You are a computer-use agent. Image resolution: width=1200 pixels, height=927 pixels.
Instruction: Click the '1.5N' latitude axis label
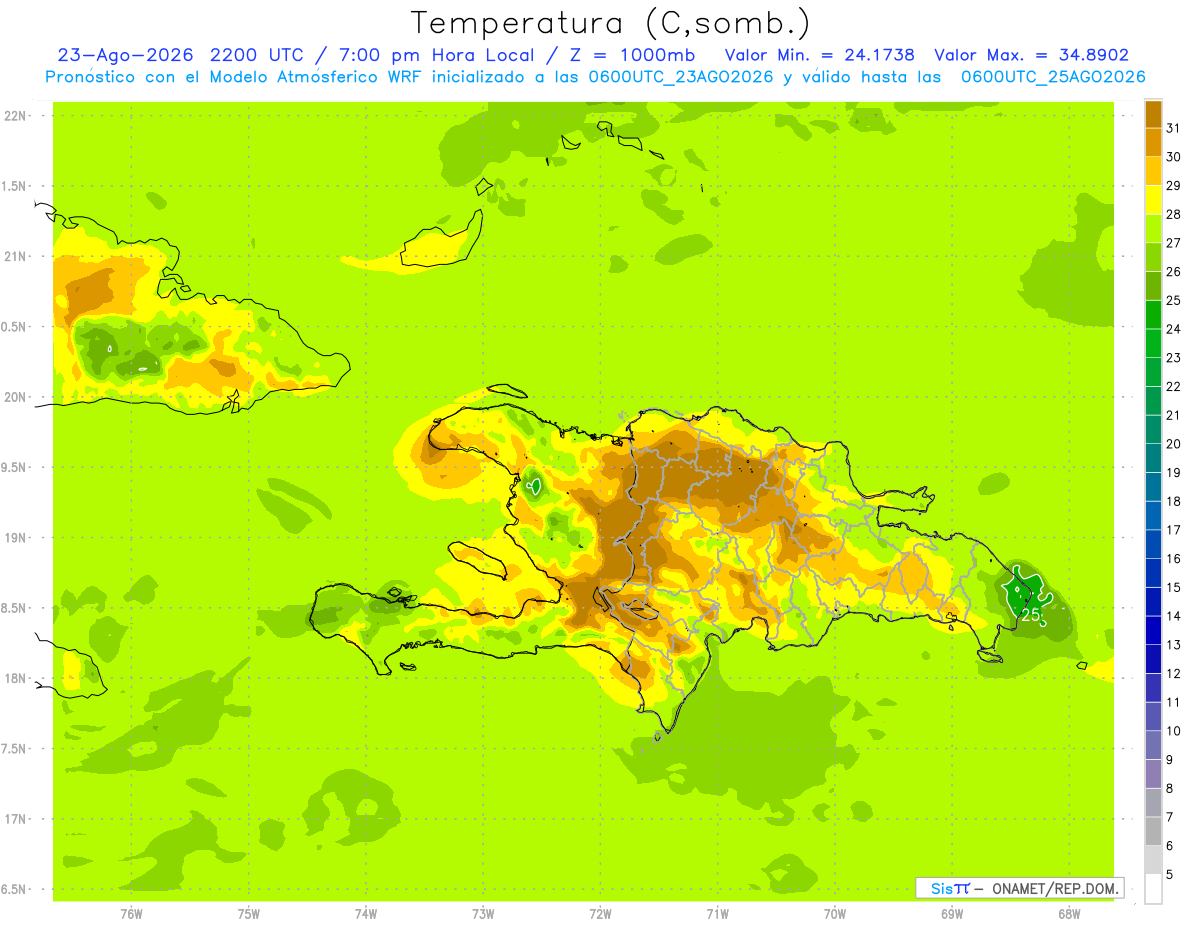click(15, 186)
